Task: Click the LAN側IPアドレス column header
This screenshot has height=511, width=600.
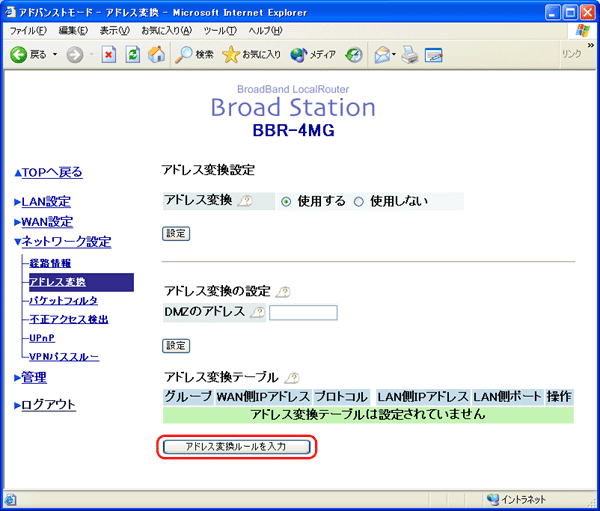Action: pyautogui.click(x=423, y=397)
